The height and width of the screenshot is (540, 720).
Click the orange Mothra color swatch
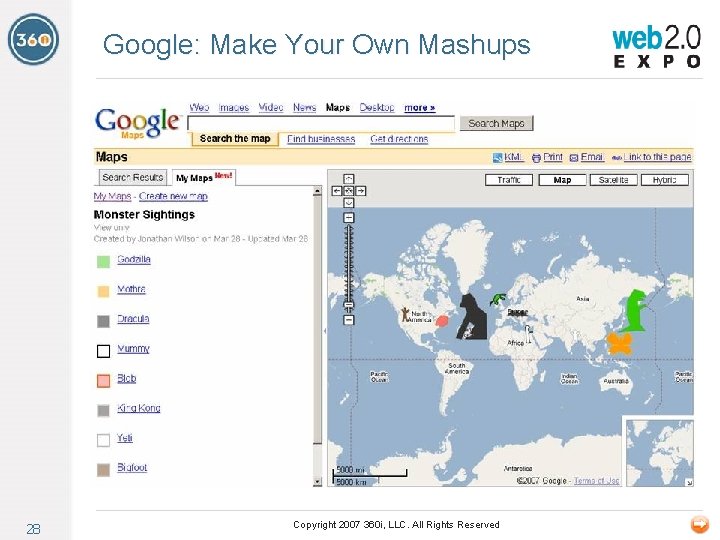[x=103, y=292]
